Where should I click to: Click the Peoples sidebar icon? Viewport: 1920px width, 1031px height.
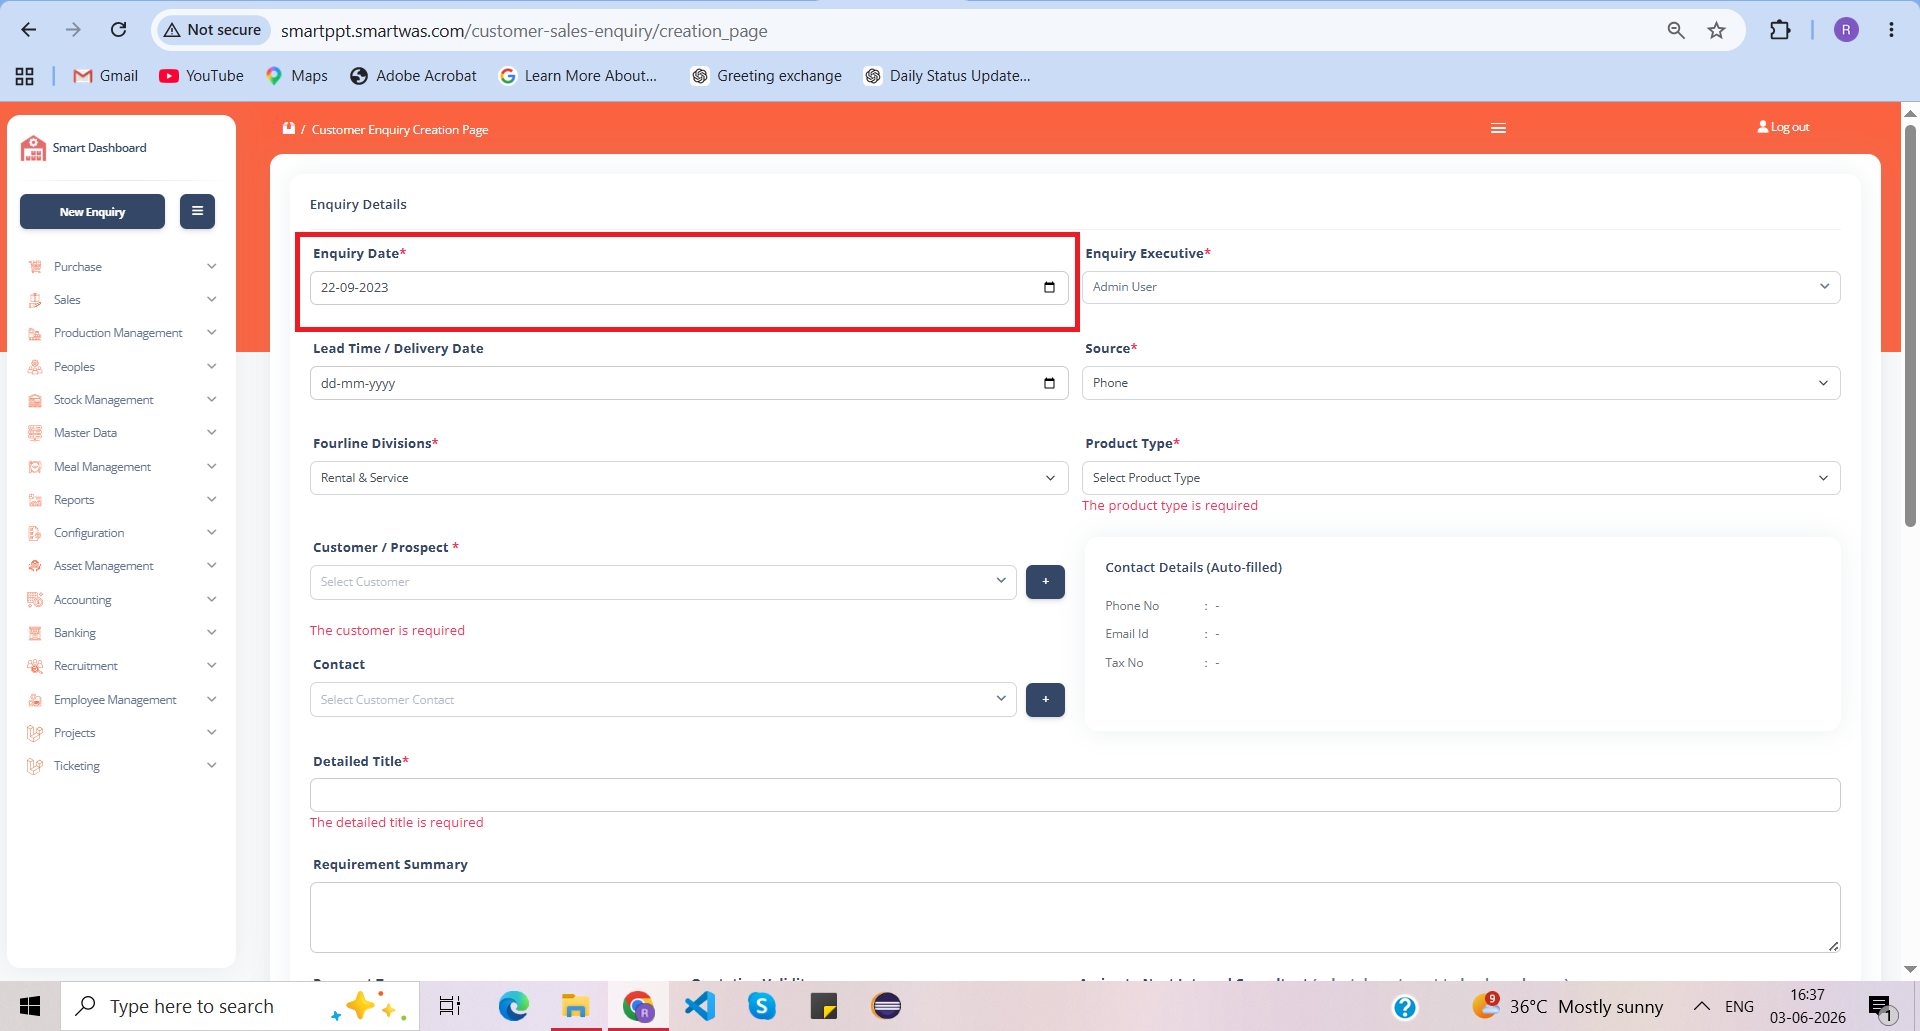[35, 367]
